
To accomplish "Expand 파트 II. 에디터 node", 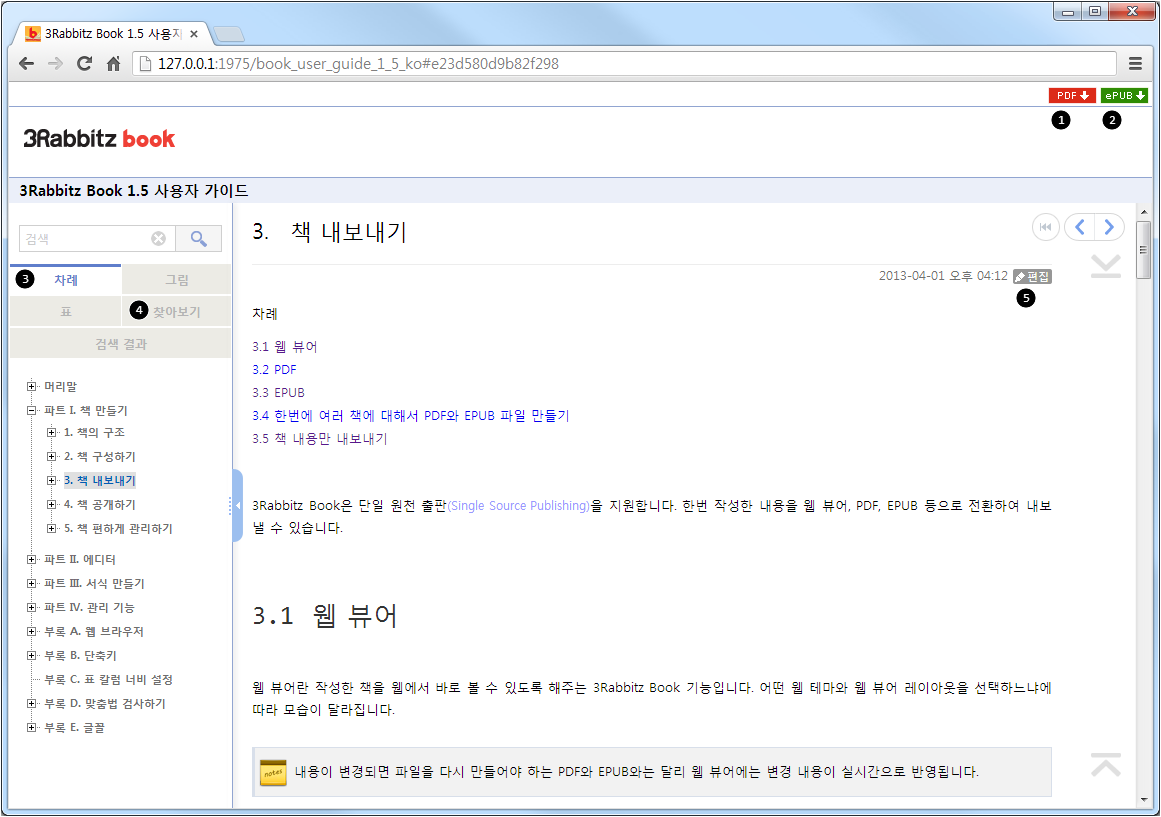I will [x=31, y=559].
